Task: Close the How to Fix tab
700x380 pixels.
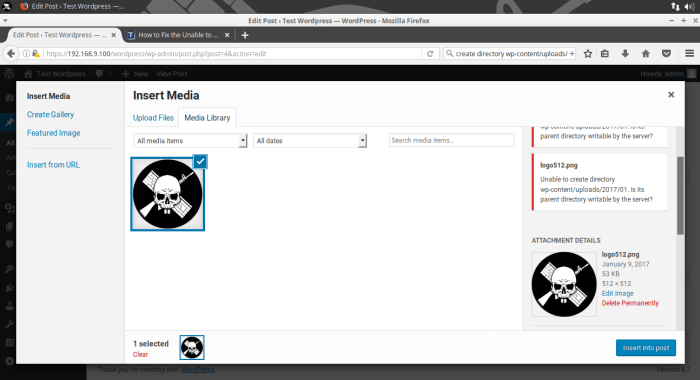Action: [x=227, y=35]
